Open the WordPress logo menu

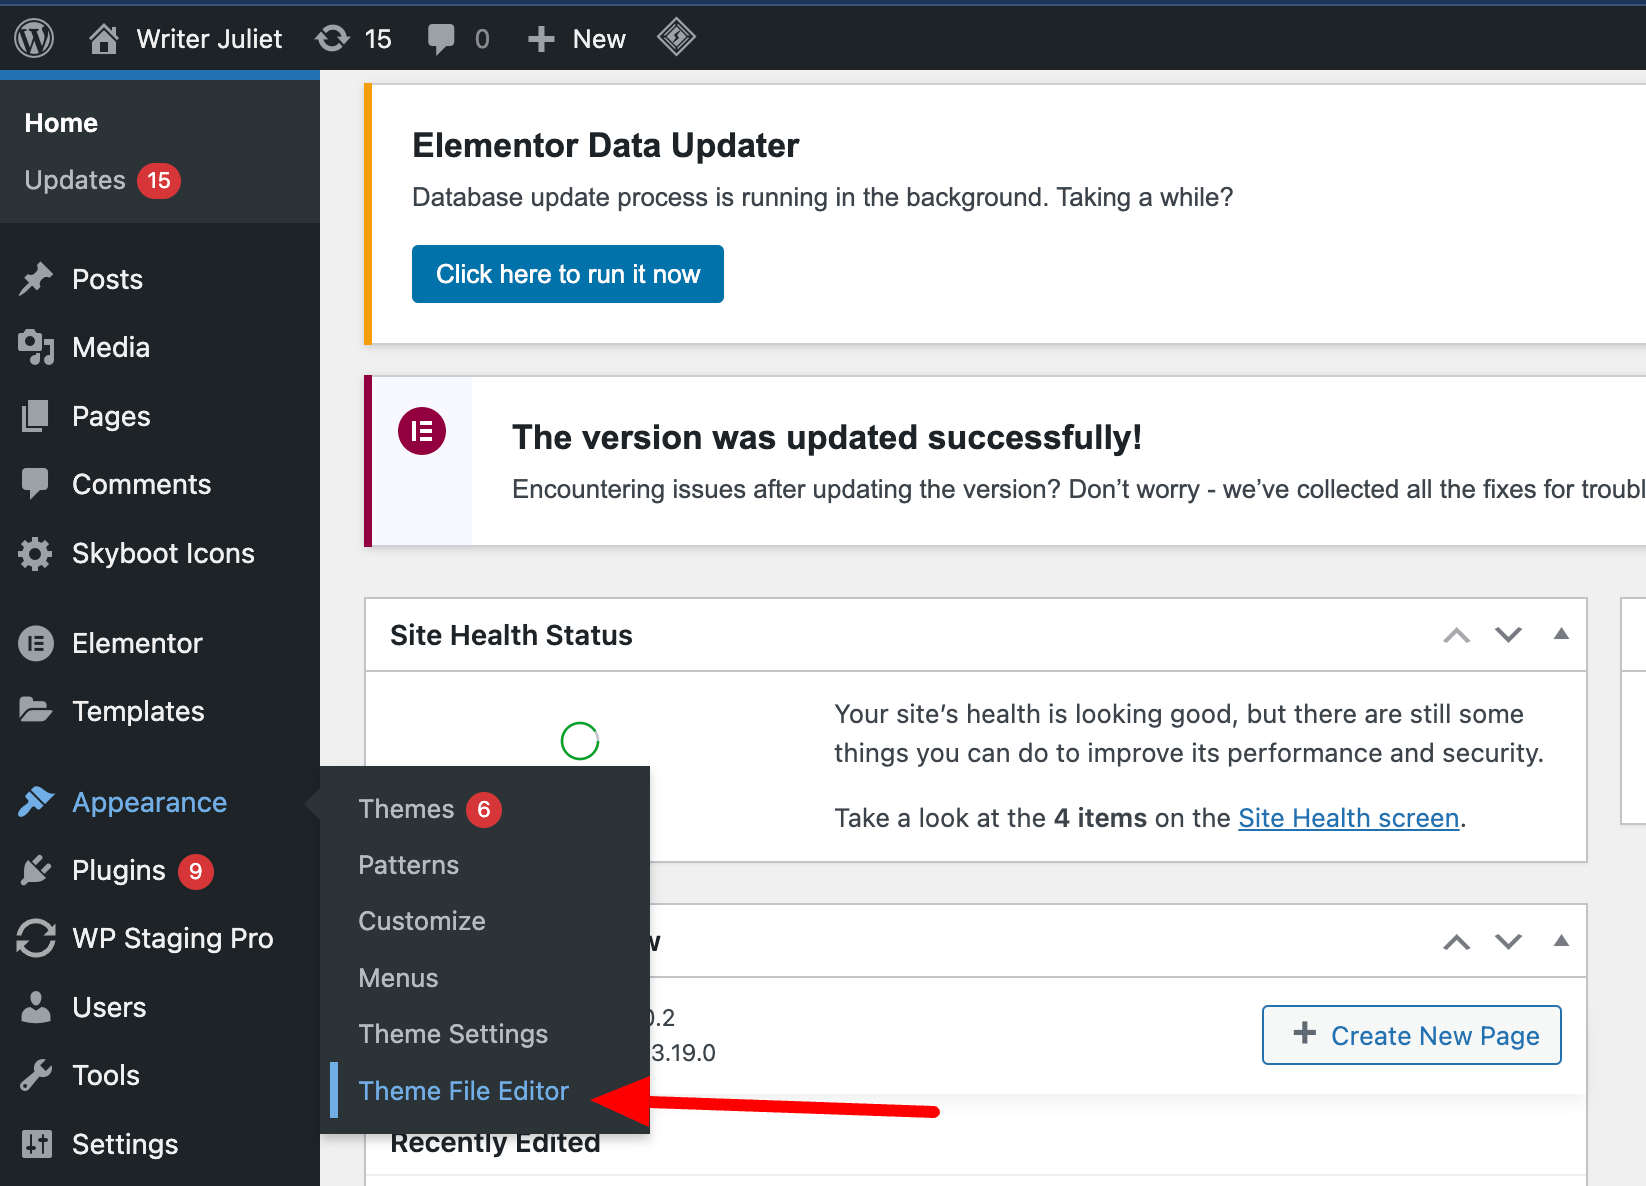(34, 39)
